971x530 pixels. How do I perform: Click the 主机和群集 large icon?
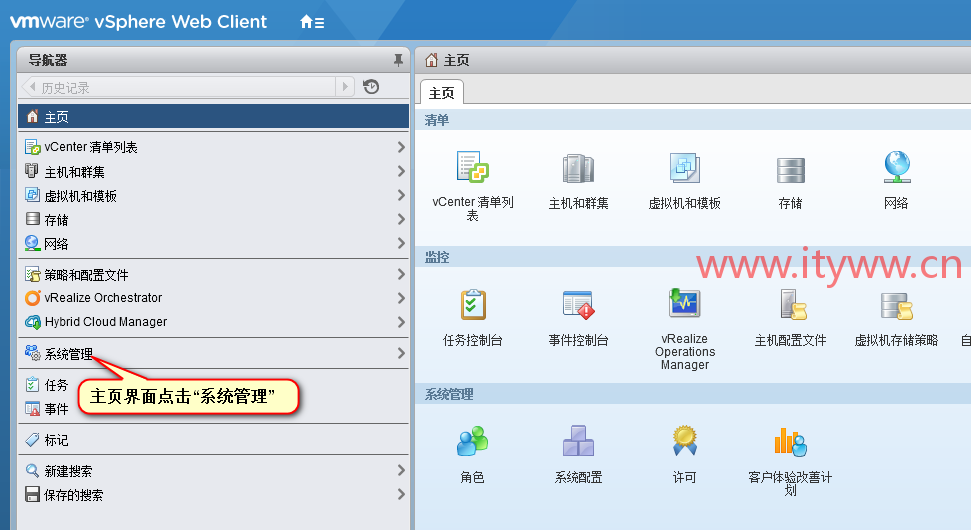click(578, 168)
